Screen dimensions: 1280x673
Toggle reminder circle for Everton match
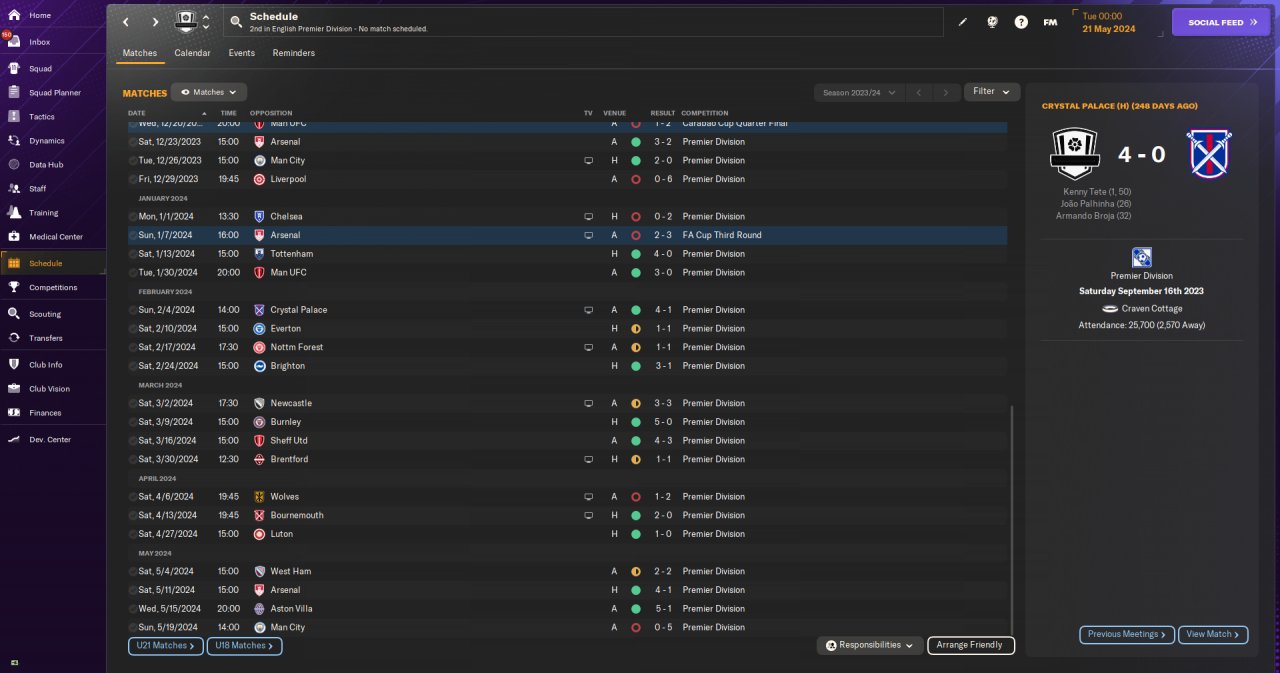(133, 328)
